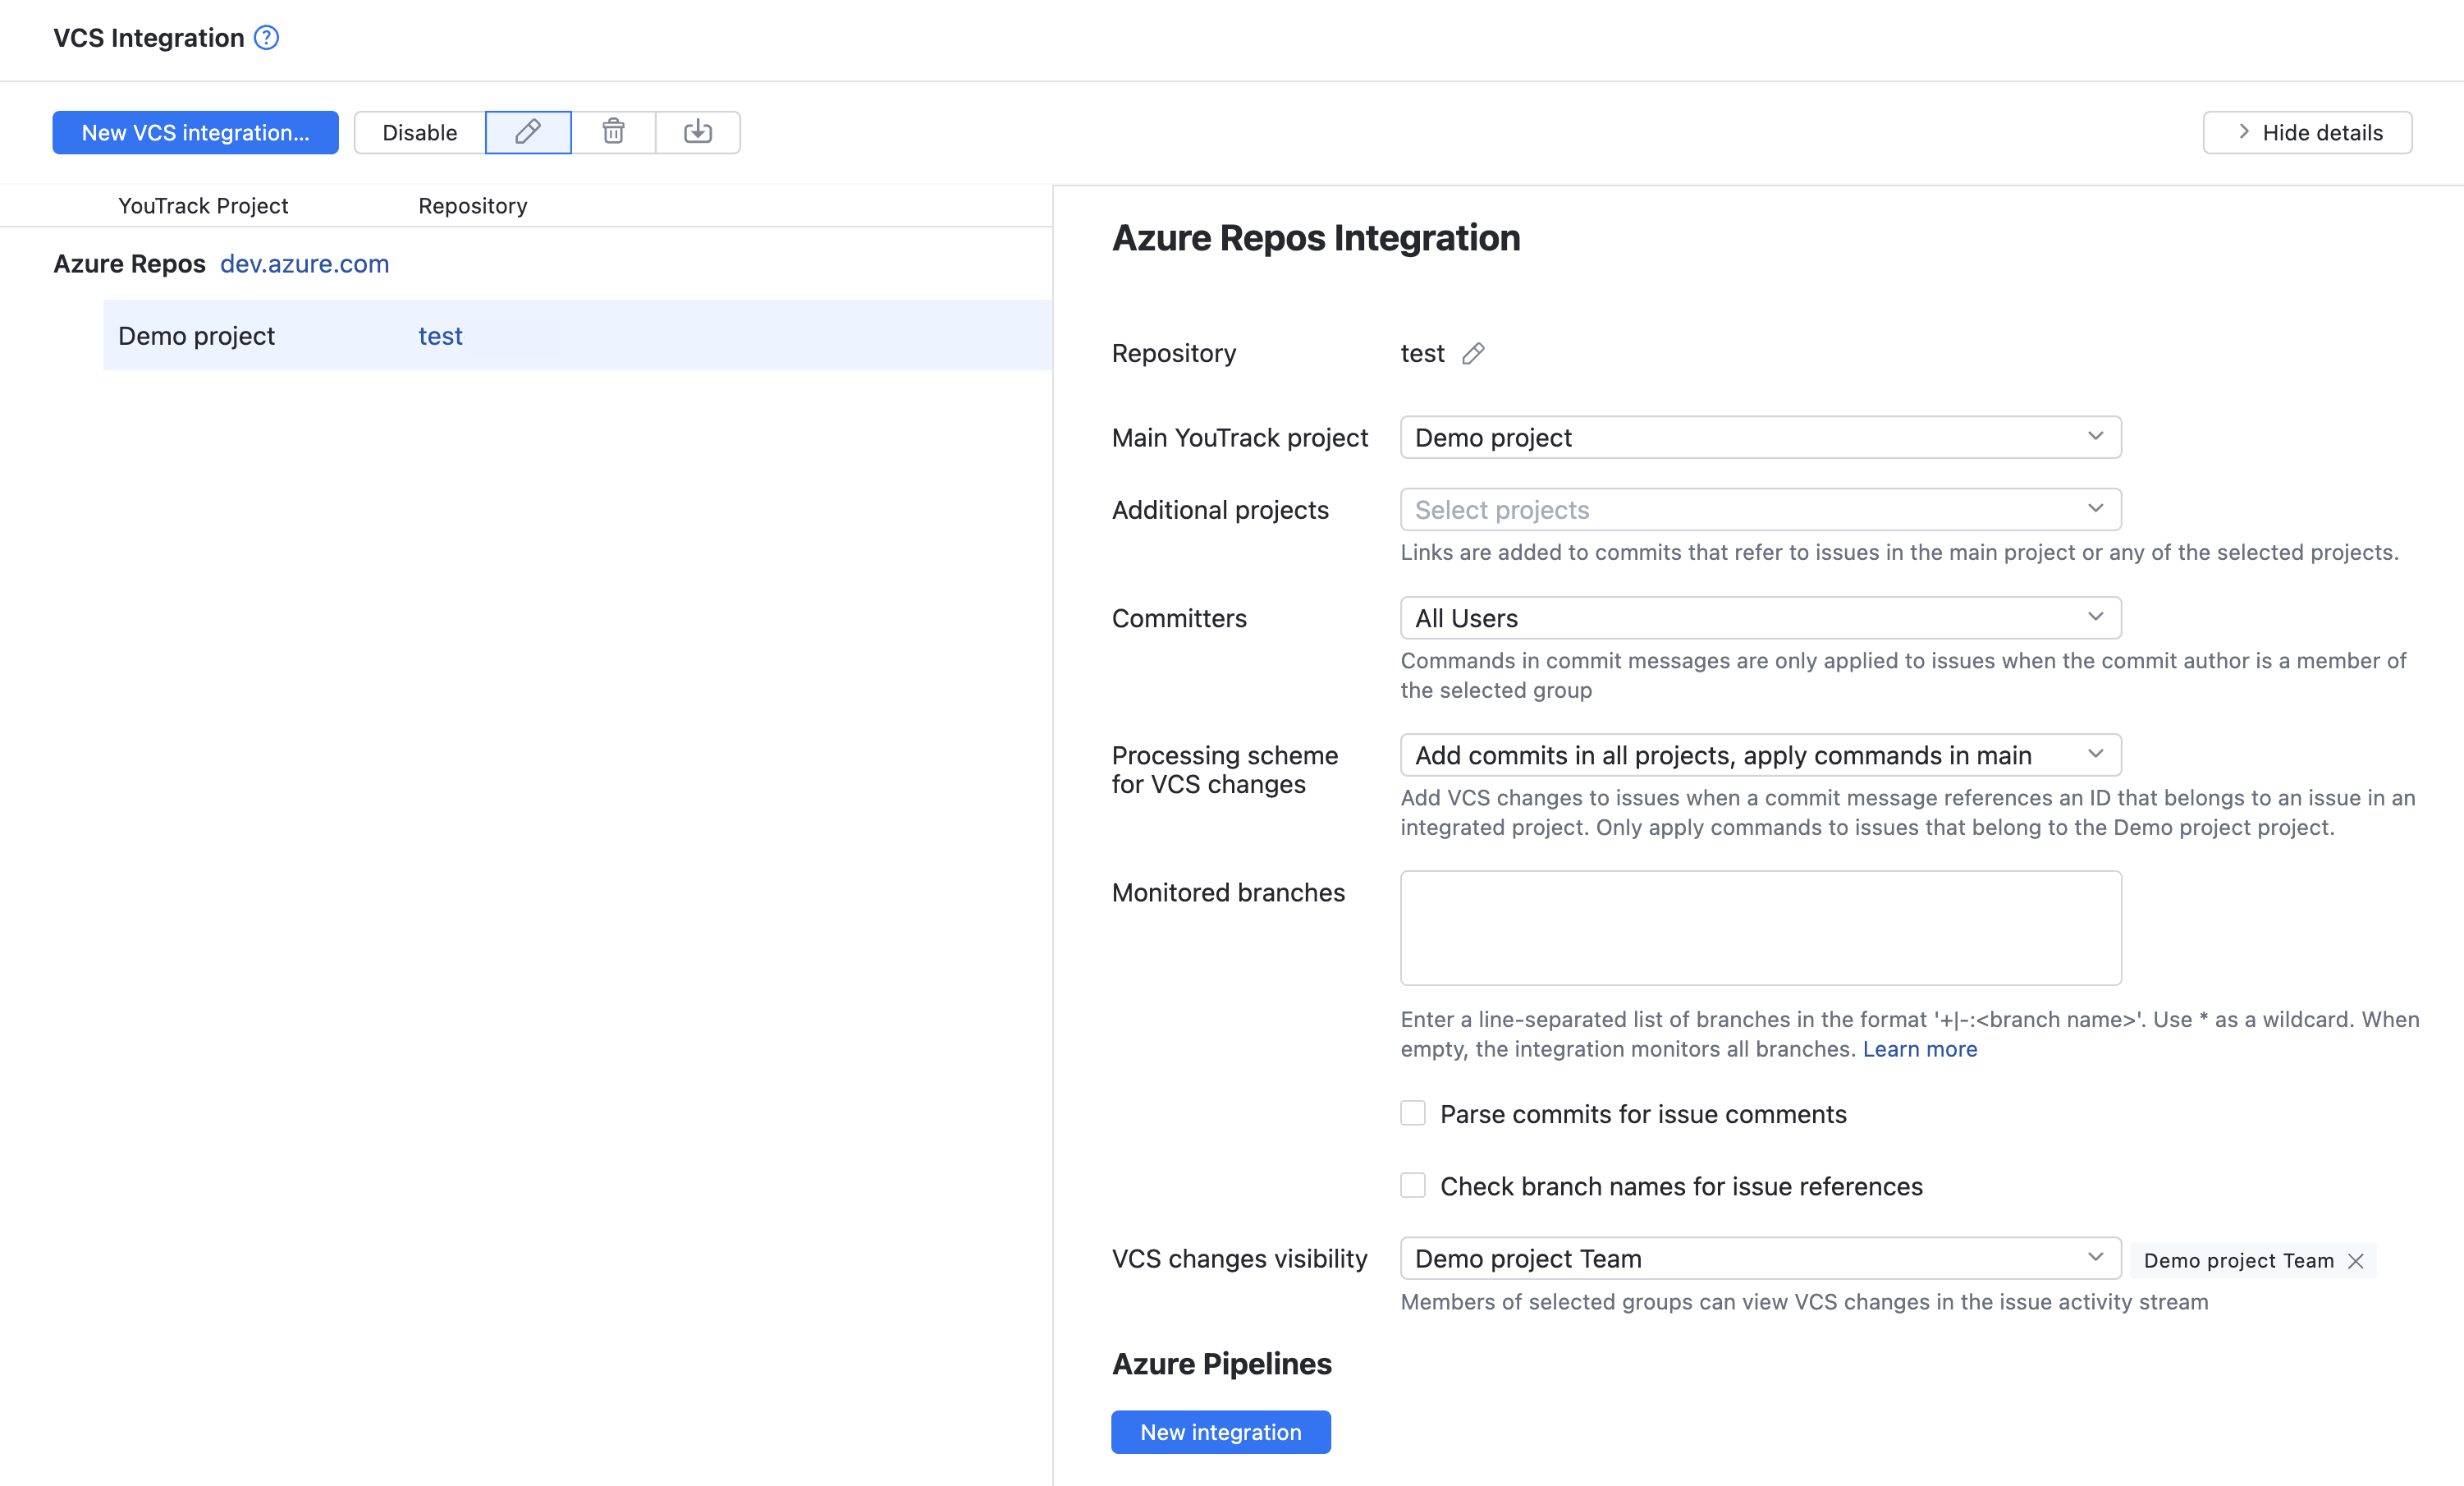
Task: Click the VCS Integration help icon
Action: click(266, 38)
